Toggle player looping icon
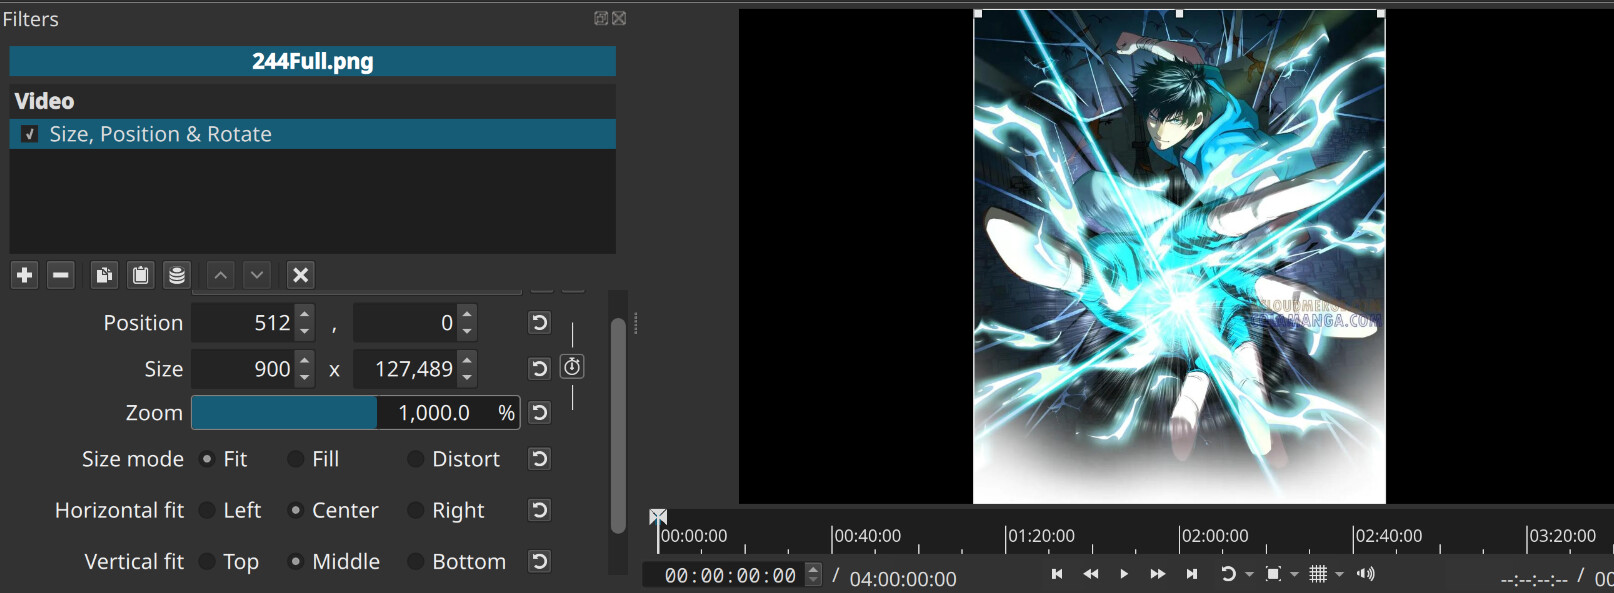 [1228, 574]
